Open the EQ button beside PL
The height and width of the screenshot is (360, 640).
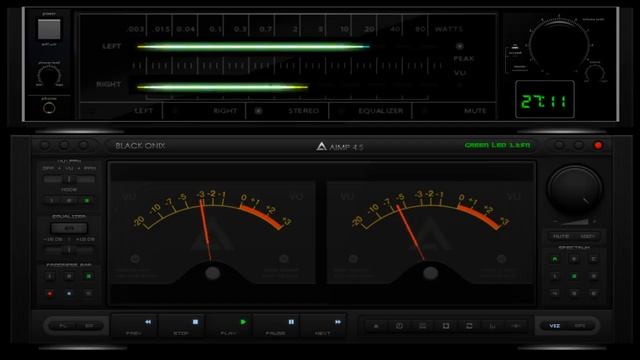pos(89,326)
